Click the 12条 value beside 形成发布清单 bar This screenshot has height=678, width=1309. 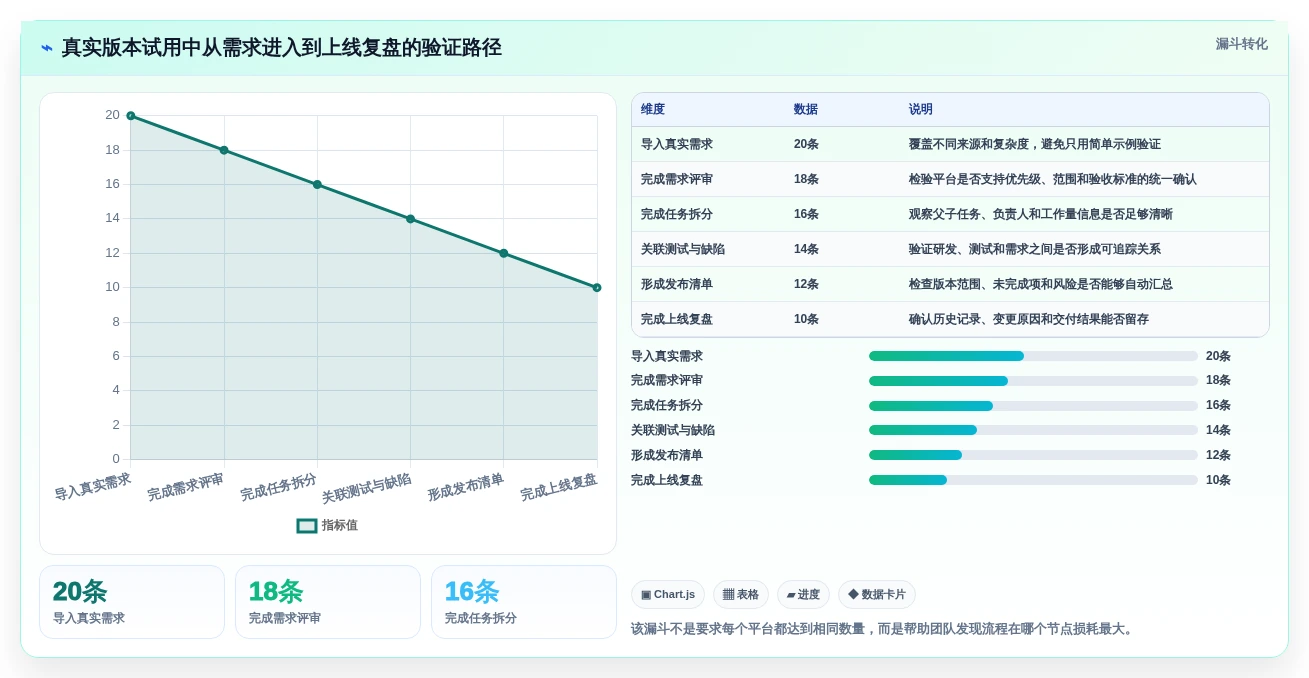pyautogui.click(x=1218, y=455)
